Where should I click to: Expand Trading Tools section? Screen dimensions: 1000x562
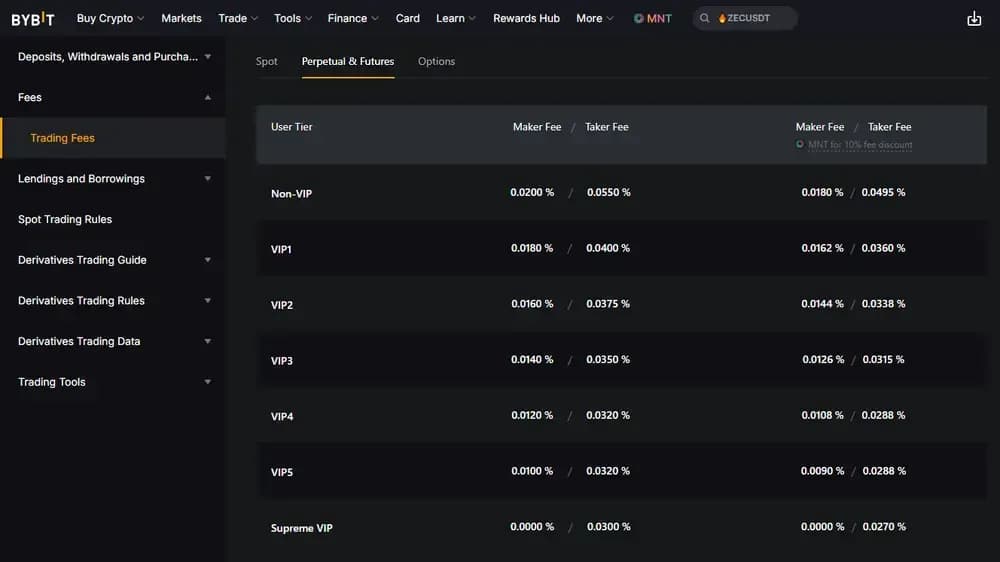[x=113, y=382]
